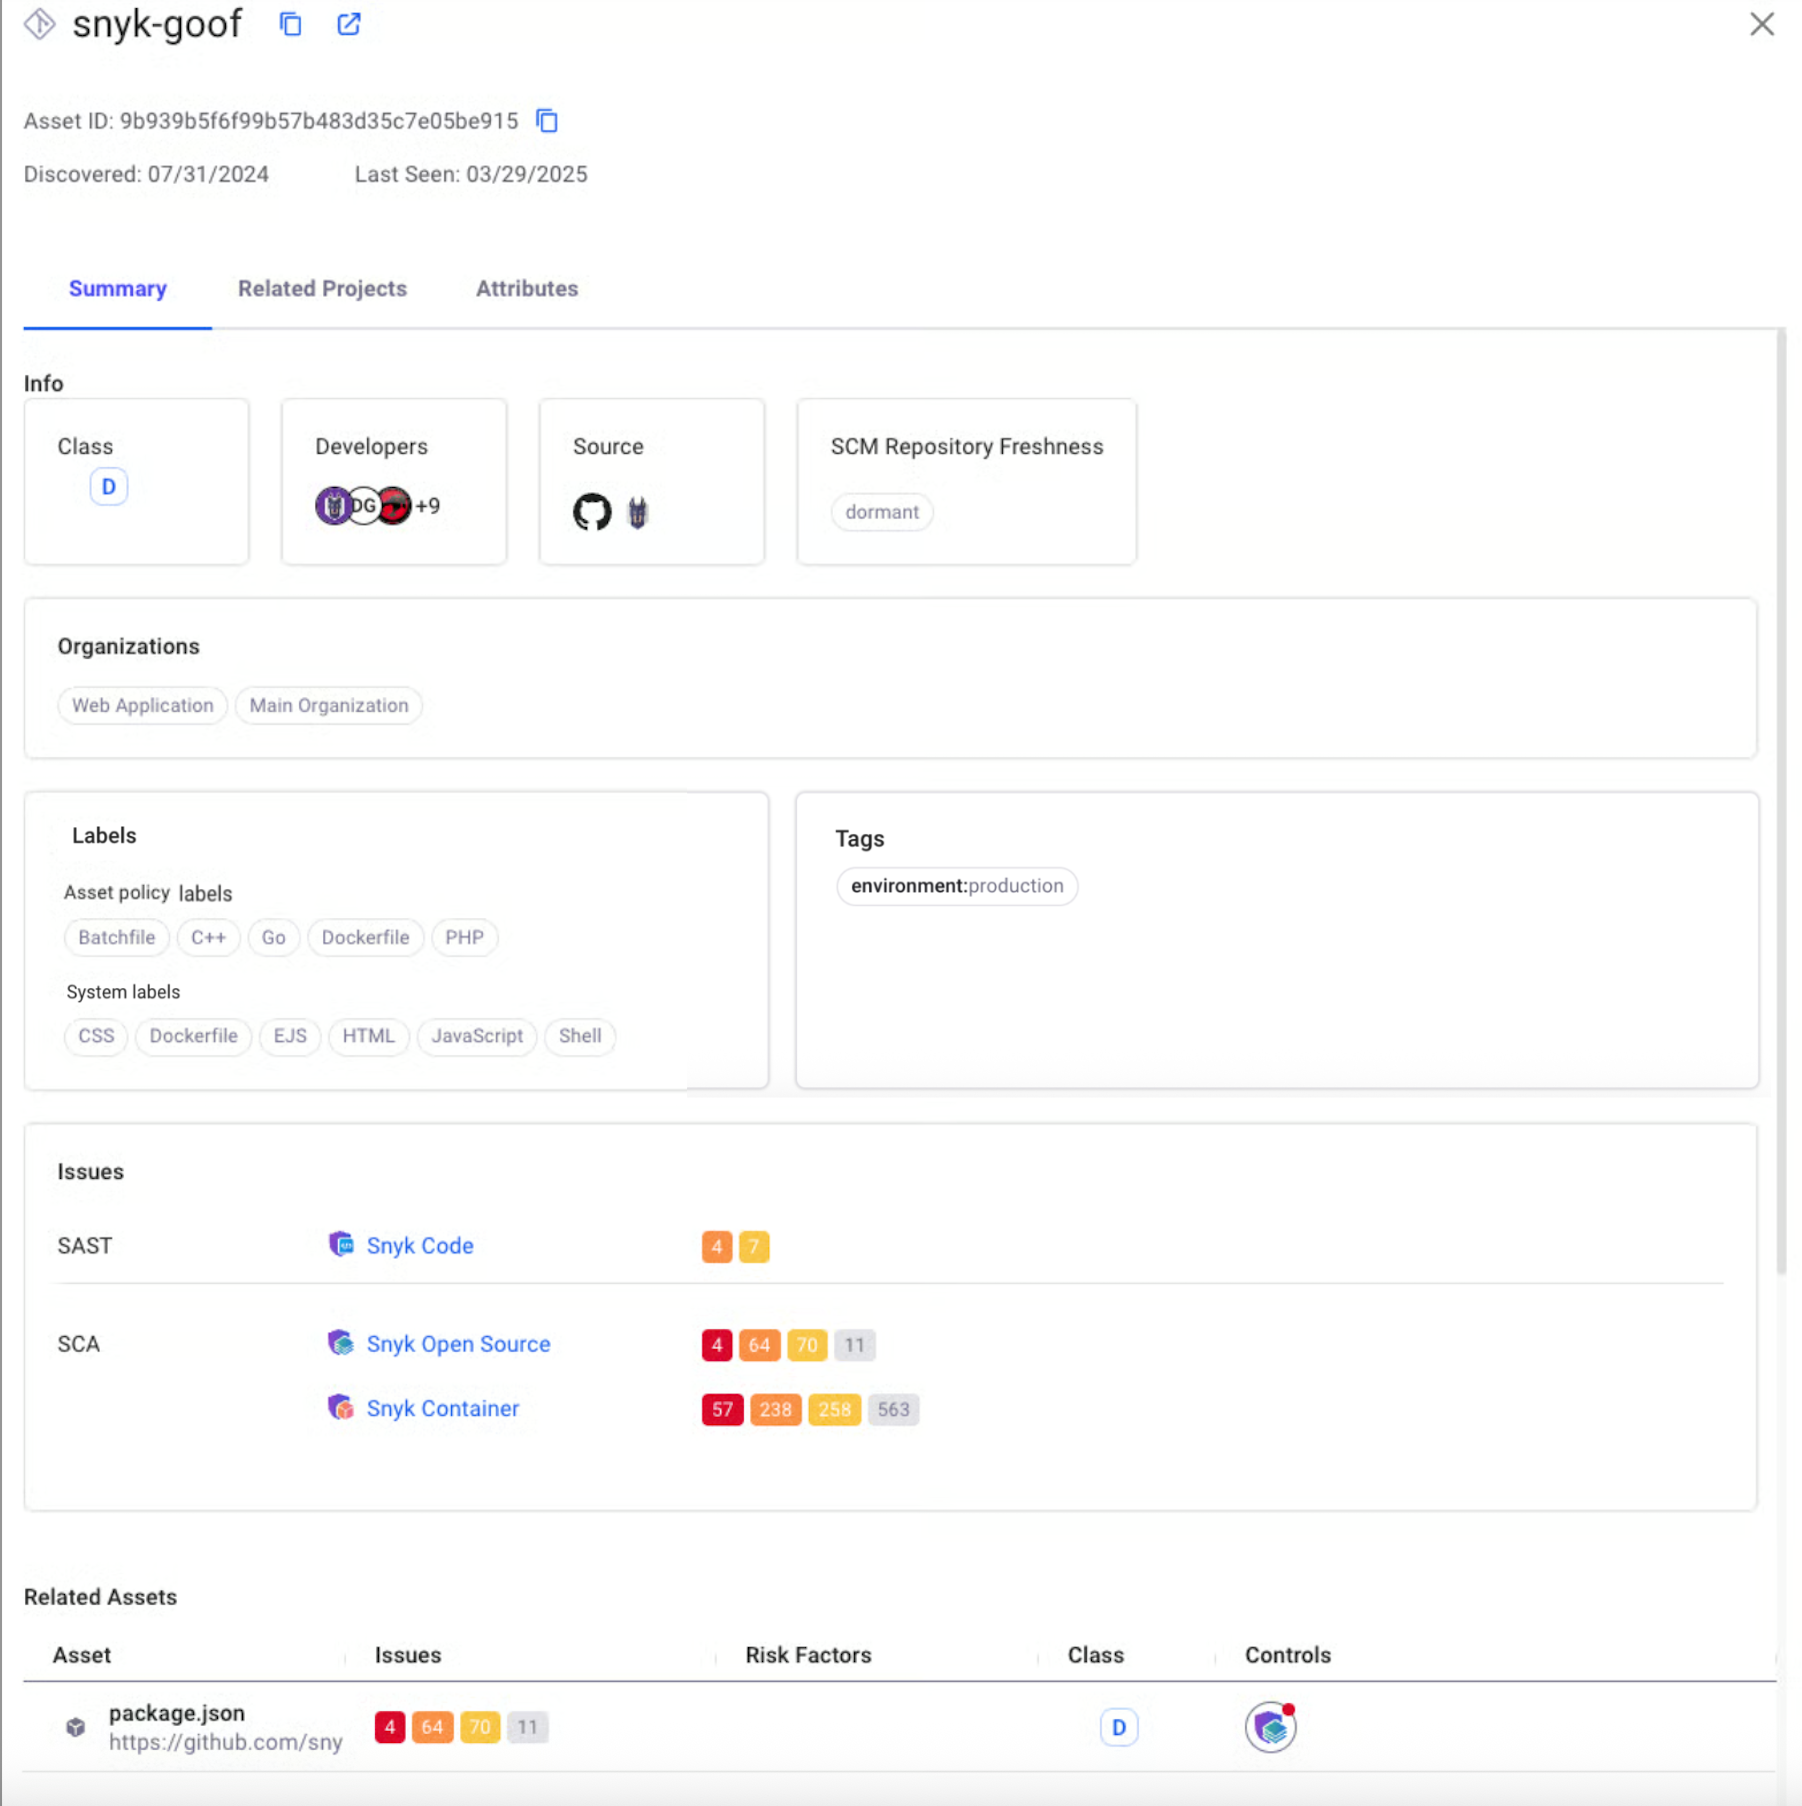
Task: Click the package.json asset type icon
Action: [76, 1727]
